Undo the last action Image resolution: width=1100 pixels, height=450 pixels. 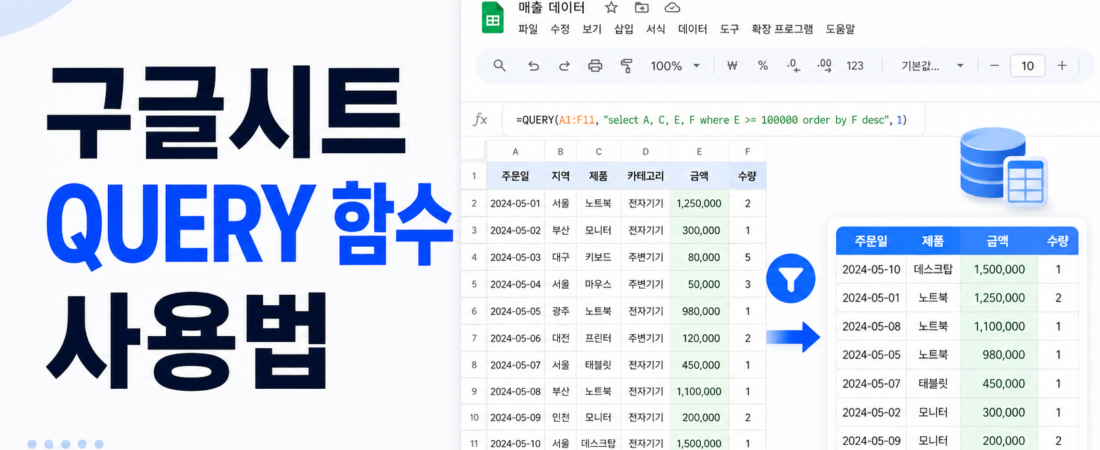coord(534,65)
